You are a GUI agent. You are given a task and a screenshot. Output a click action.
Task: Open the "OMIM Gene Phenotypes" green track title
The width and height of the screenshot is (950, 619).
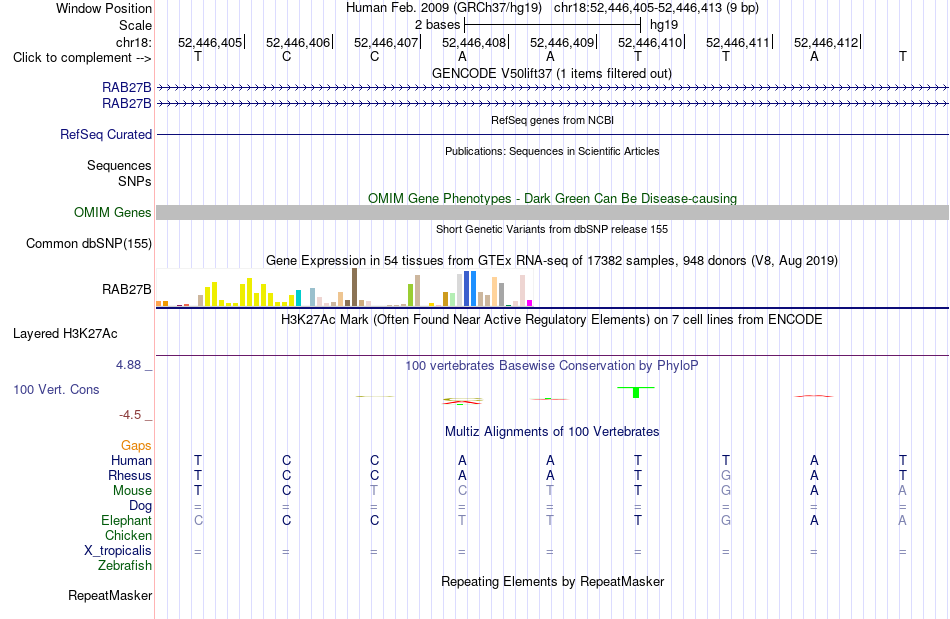coord(552,198)
